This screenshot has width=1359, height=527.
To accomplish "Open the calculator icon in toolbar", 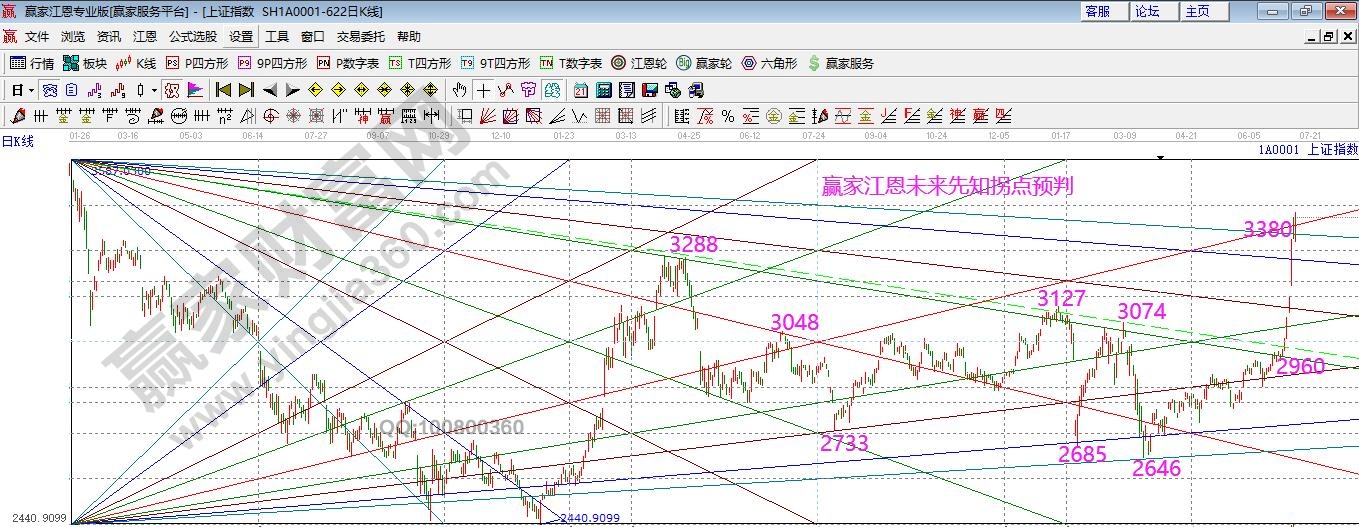I will (x=603, y=90).
